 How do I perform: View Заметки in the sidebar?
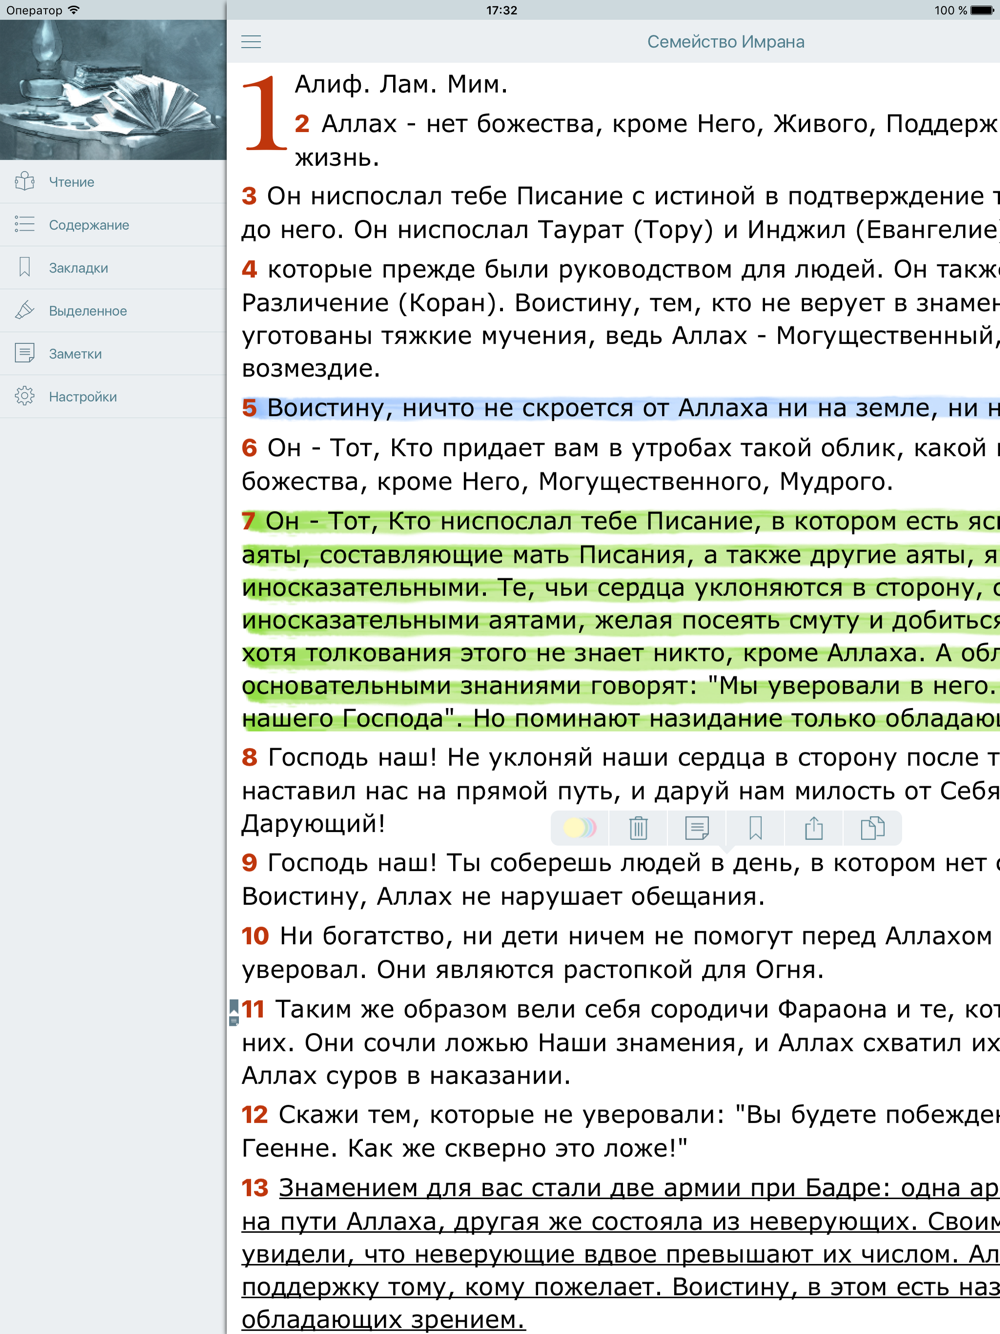[113, 354]
